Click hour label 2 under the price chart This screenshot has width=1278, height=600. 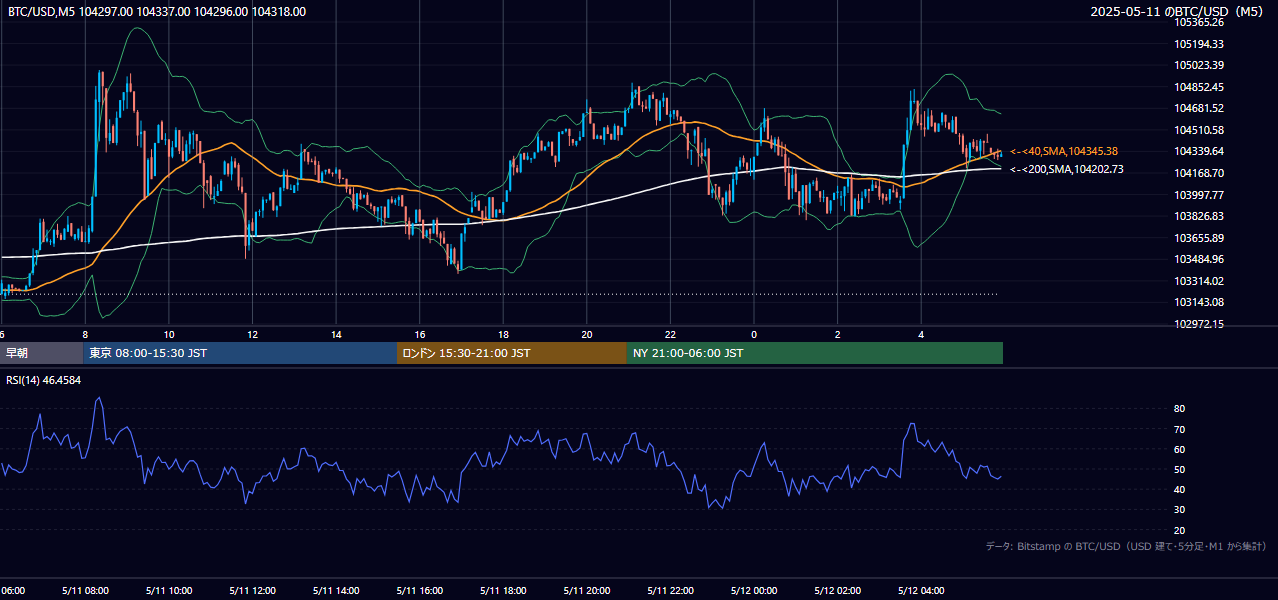[x=838, y=334]
